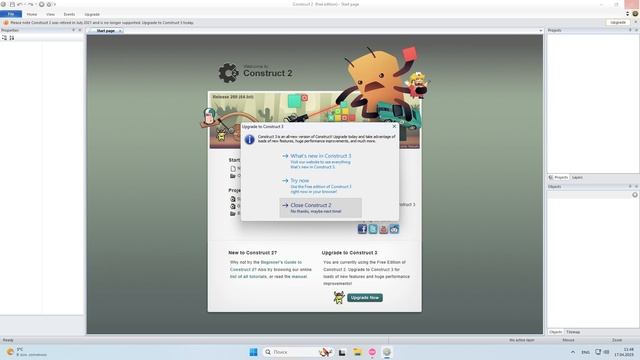Click the Construct 2 gear logo on start page
Image resolution: width=640 pixels, height=360 pixels.
pyautogui.click(x=228, y=73)
